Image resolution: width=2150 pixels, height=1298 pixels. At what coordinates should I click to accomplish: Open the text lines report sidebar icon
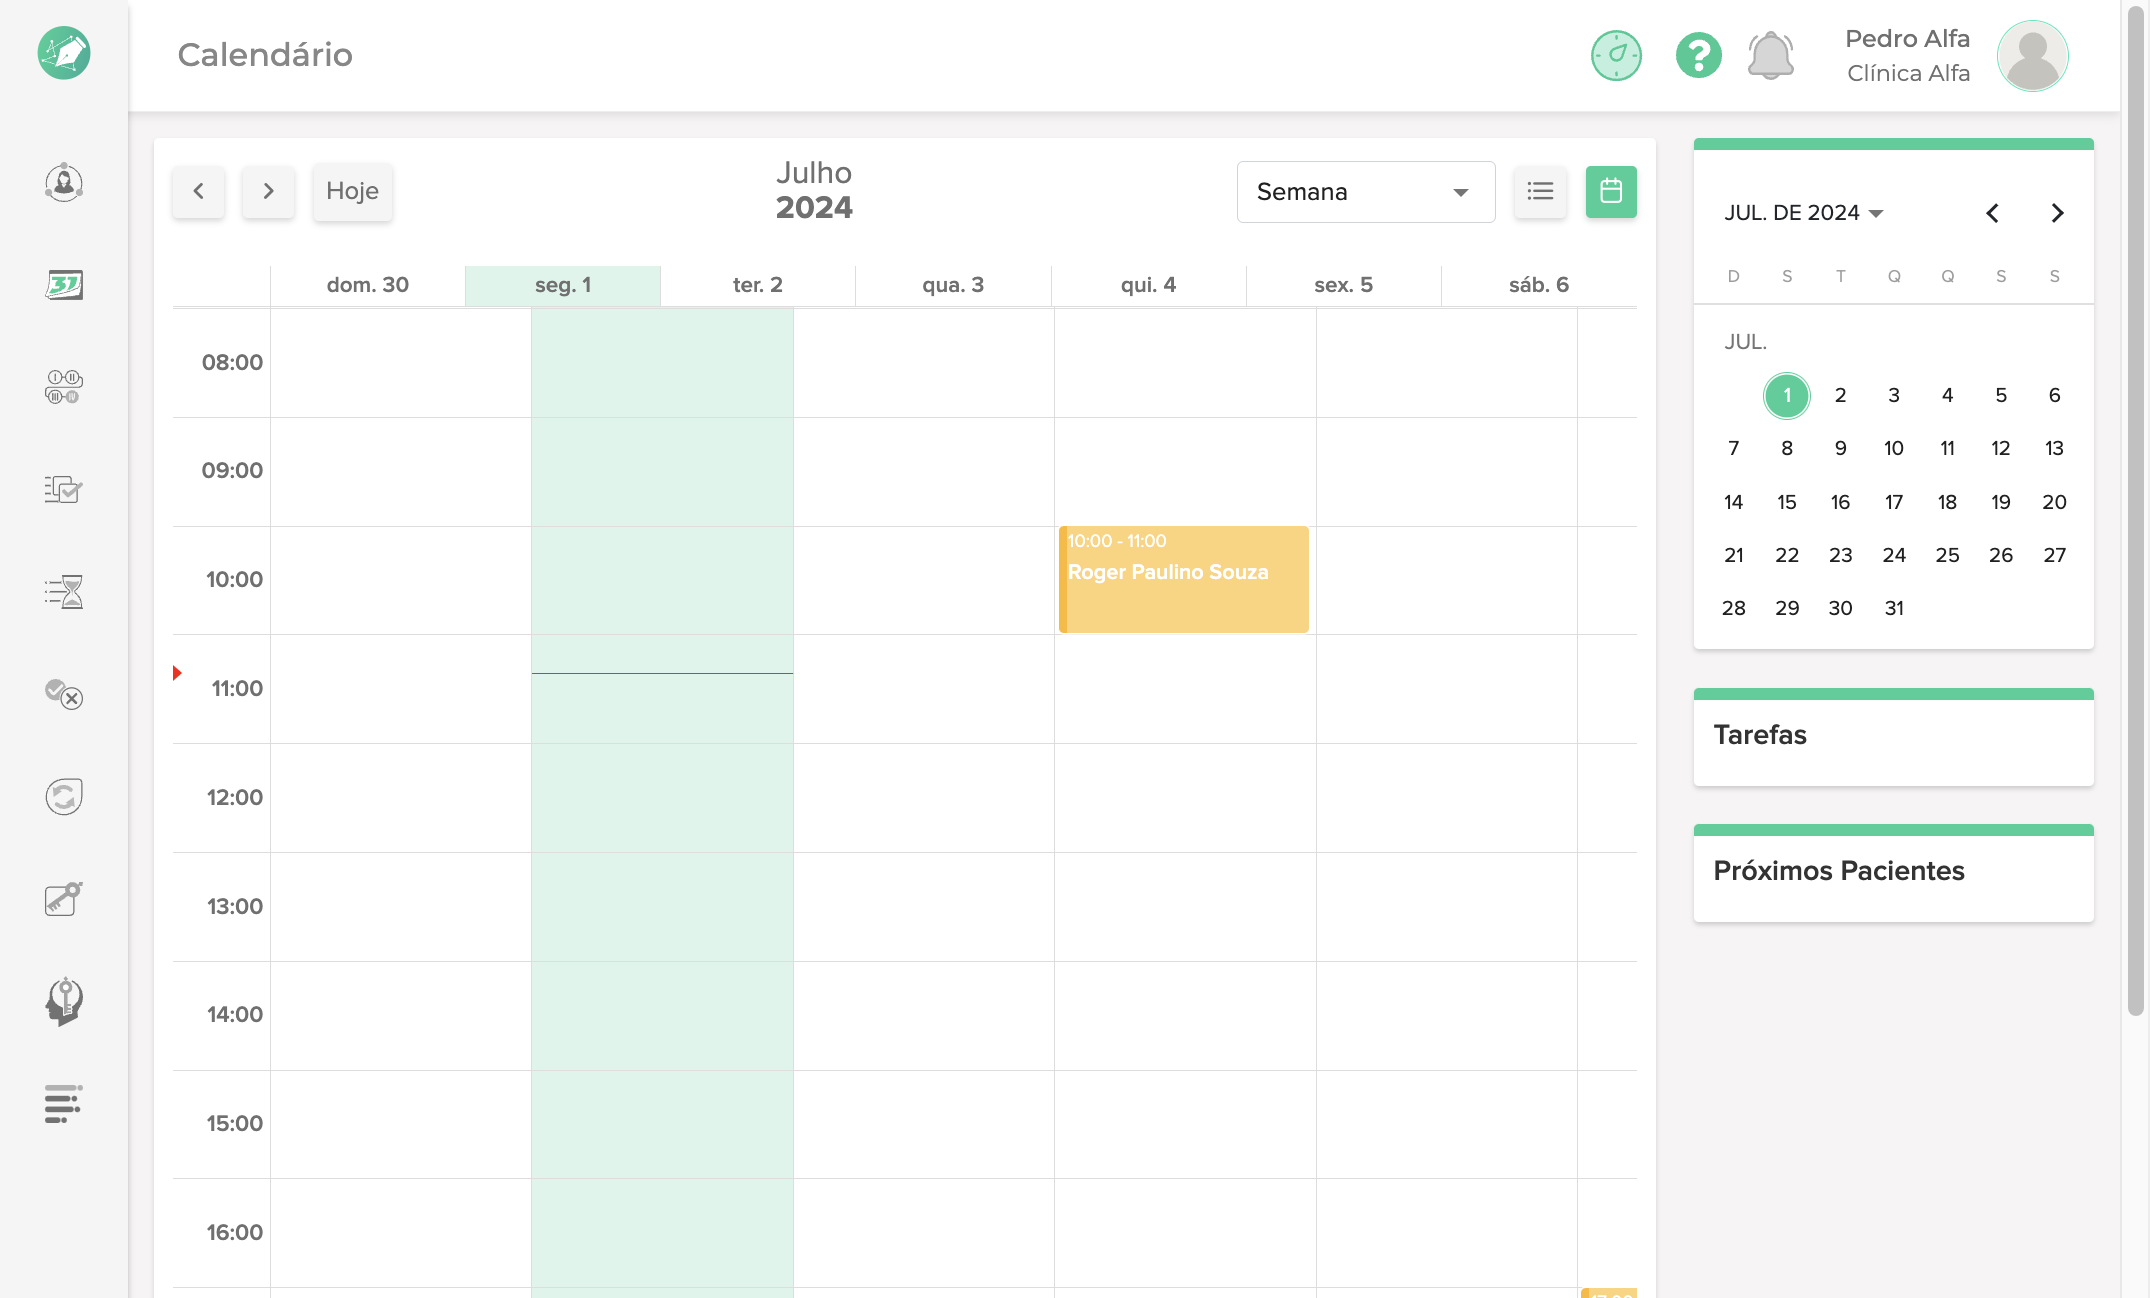point(64,1104)
